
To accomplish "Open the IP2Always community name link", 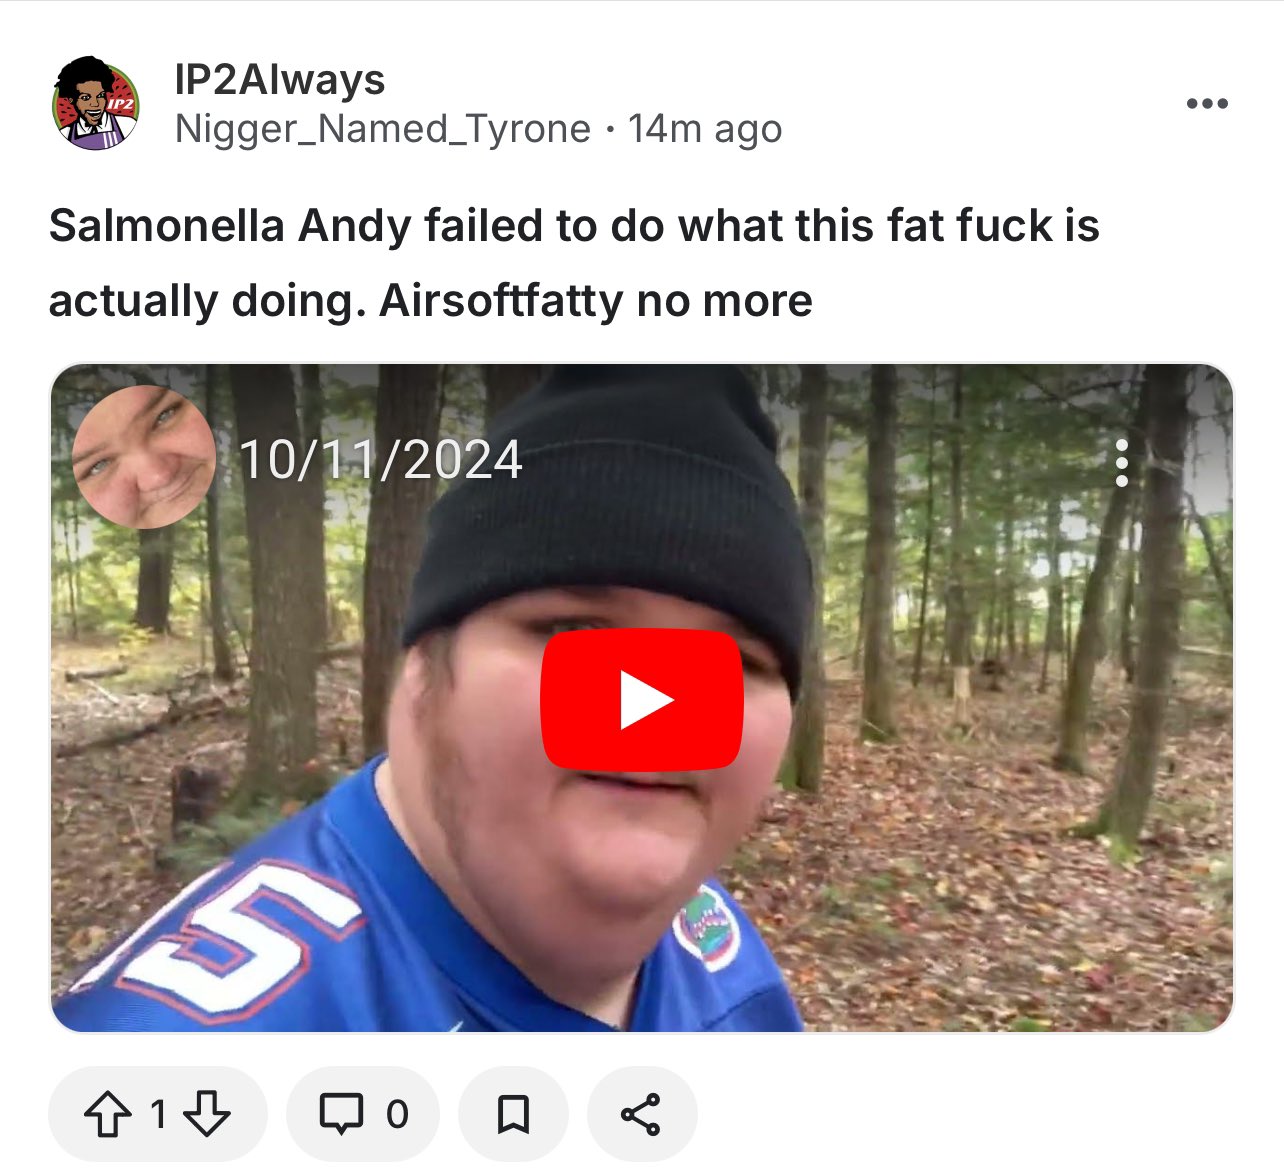I will point(280,80).
